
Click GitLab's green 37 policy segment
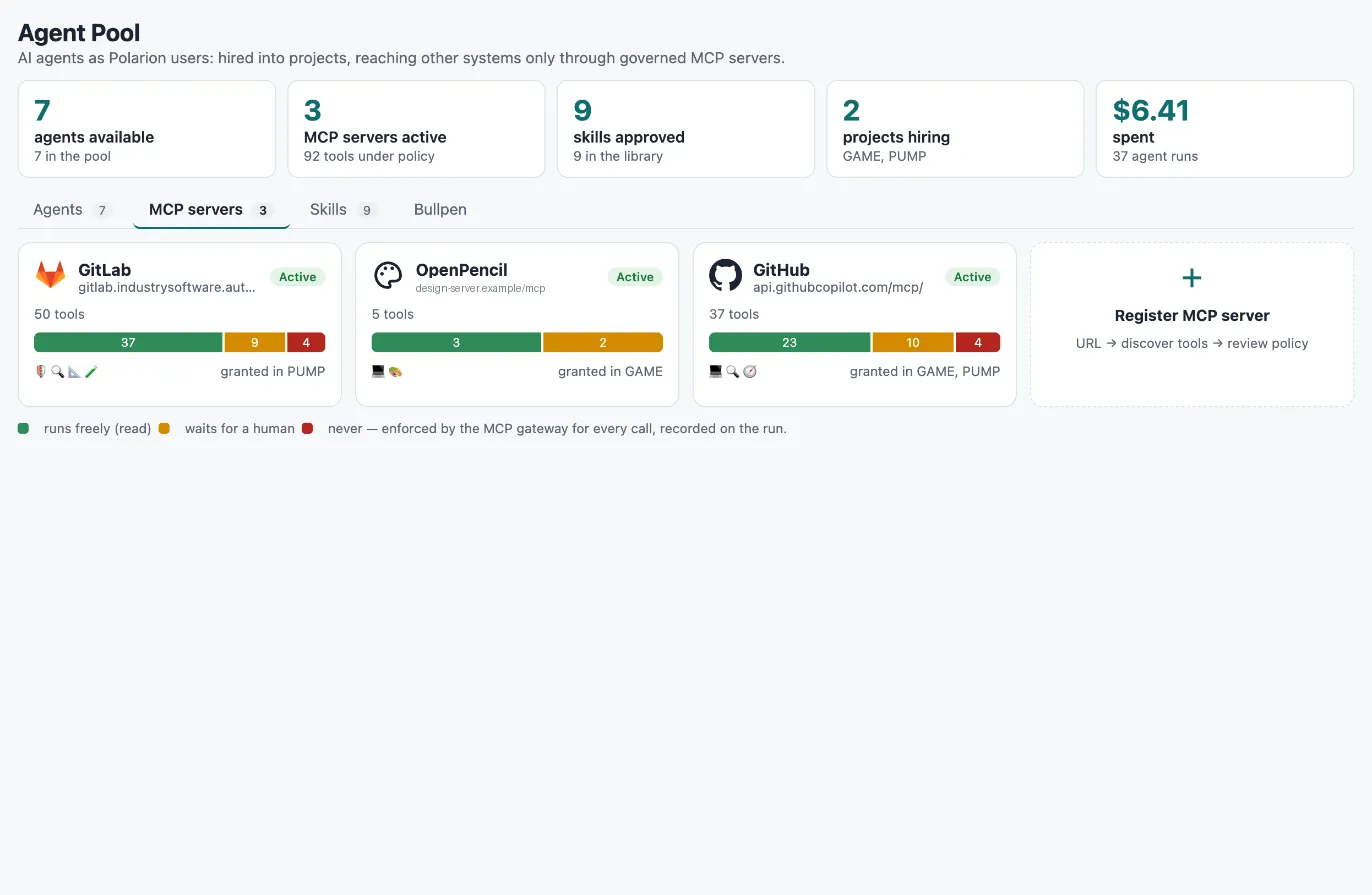pyautogui.click(x=128, y=342)
